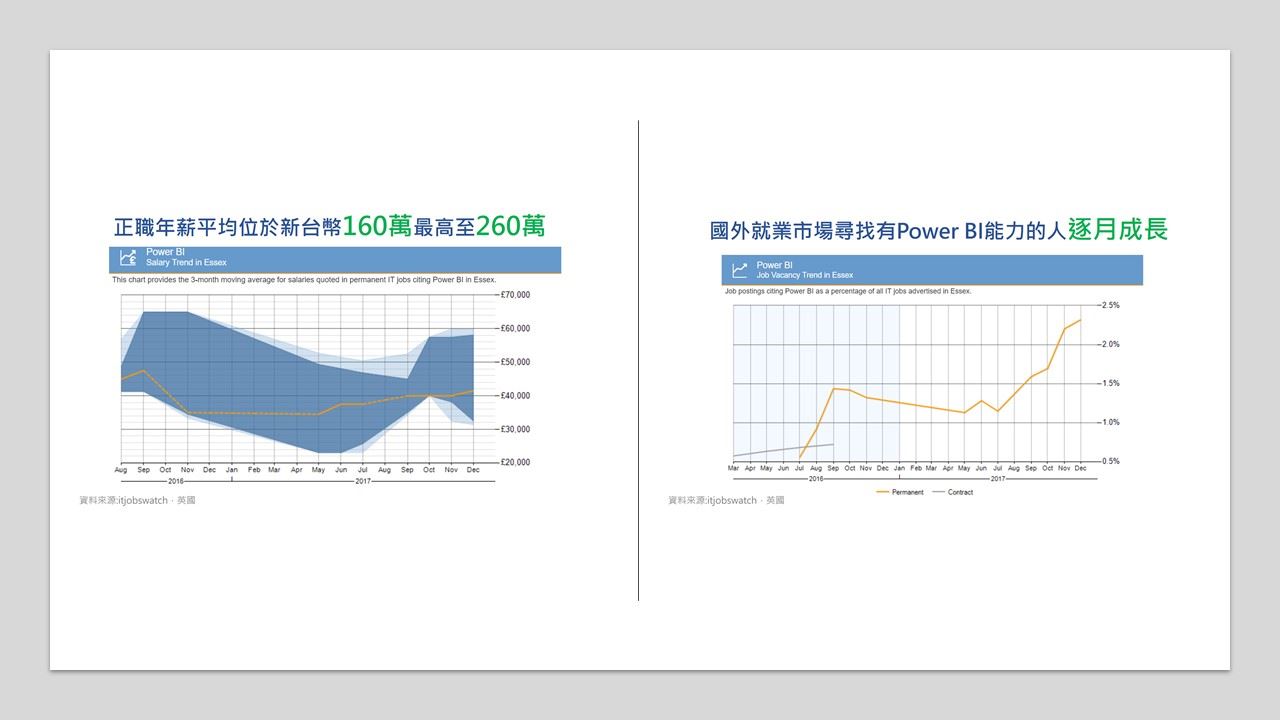Click the left itjobswatch source caption
Image resolution: width=1280 pixels, height=720 pixels.
pos(137,500)
